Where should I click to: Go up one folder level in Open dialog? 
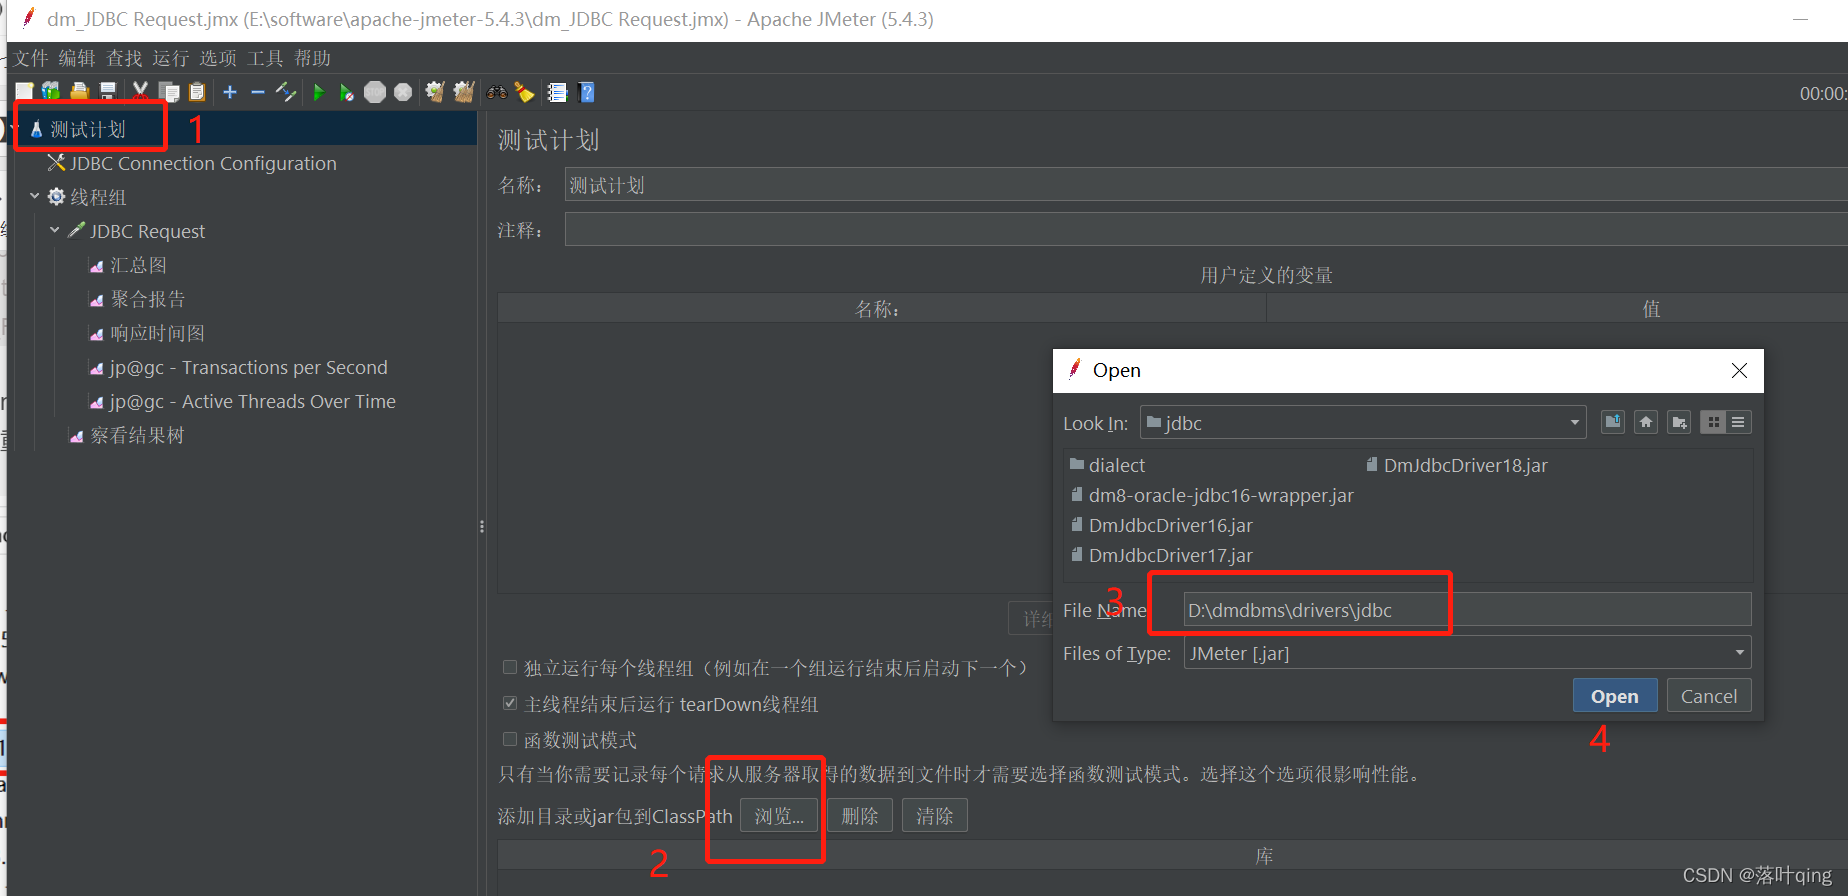(1613, 422)
